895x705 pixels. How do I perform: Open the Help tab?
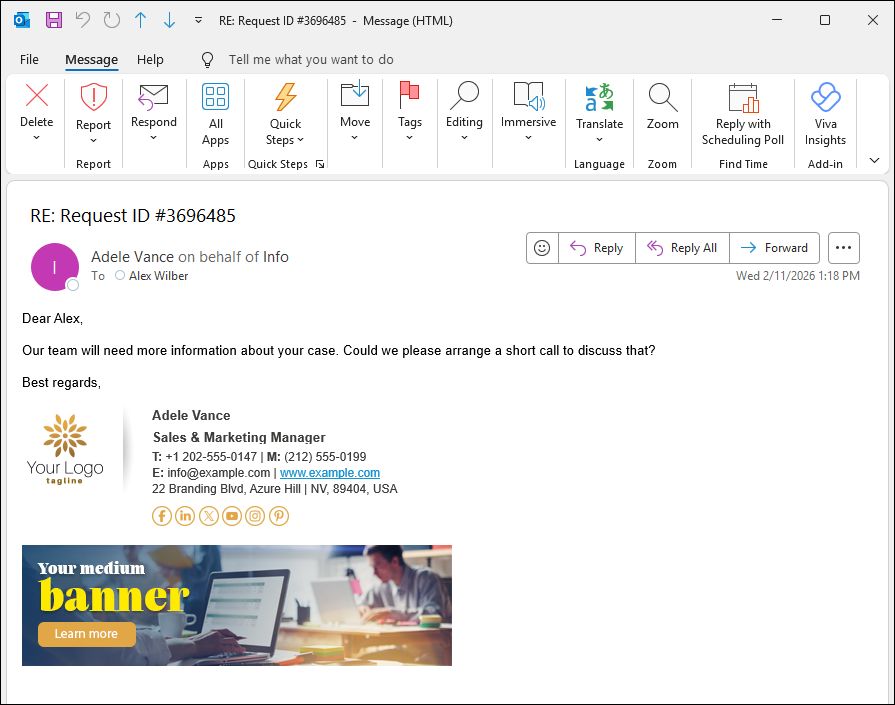click(150, 59)
